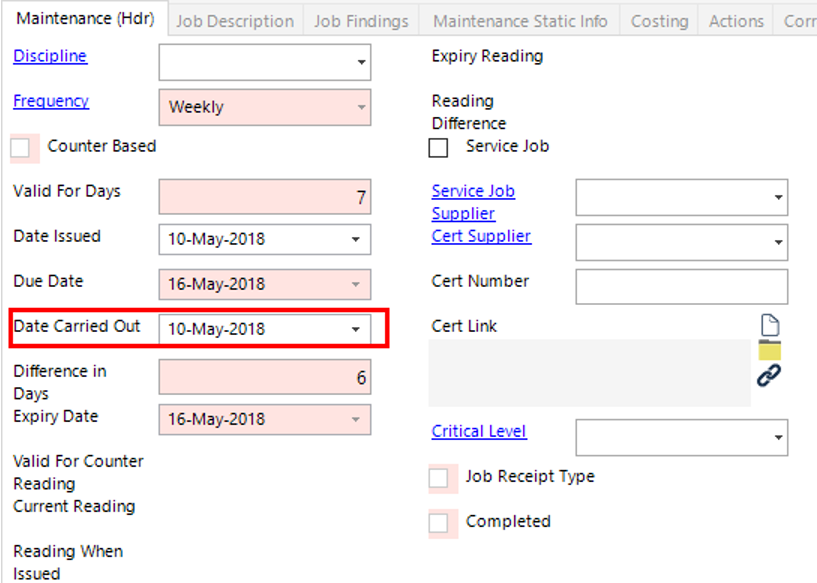Viewport: 817px width, 583px height.
Task: Check the Completed checkbox
Action: tap(438, 523)
